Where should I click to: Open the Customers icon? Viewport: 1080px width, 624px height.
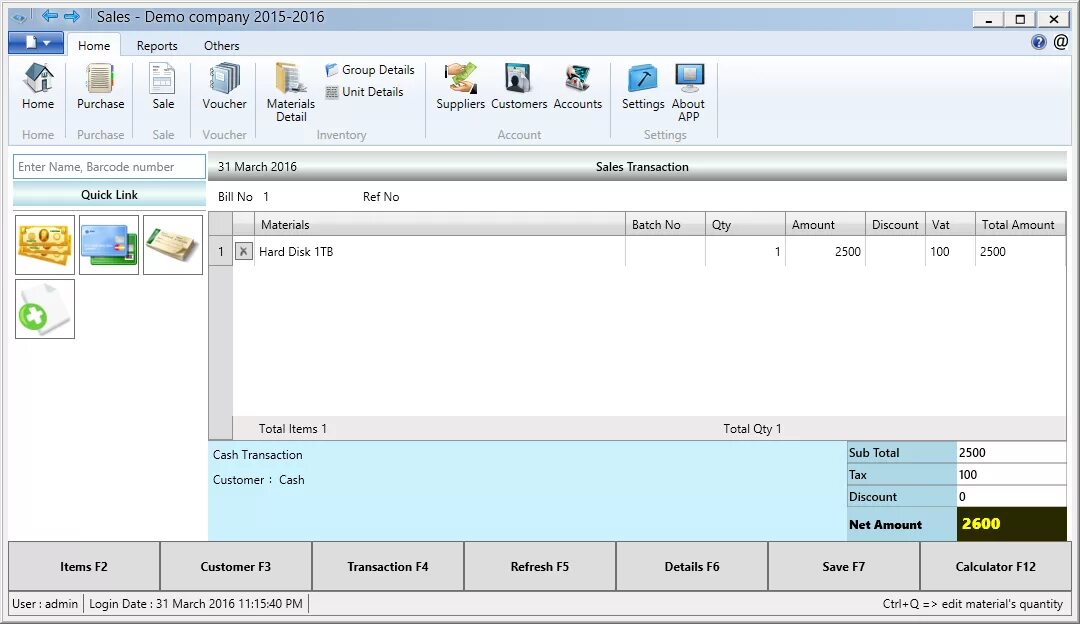[x=519, y=86]
